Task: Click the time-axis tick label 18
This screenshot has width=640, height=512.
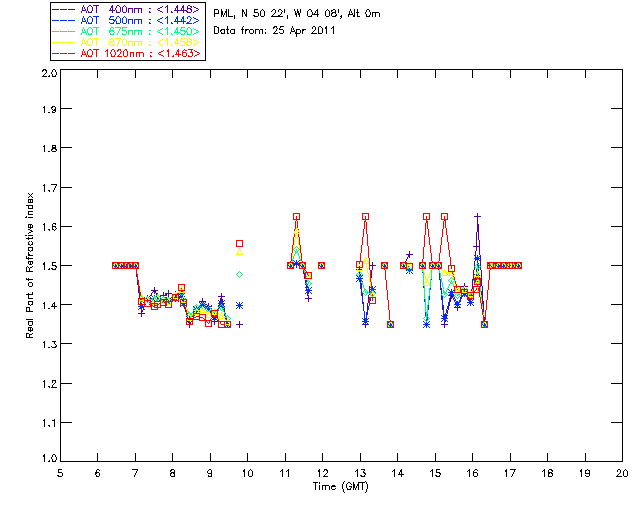Action: point(547,473)
